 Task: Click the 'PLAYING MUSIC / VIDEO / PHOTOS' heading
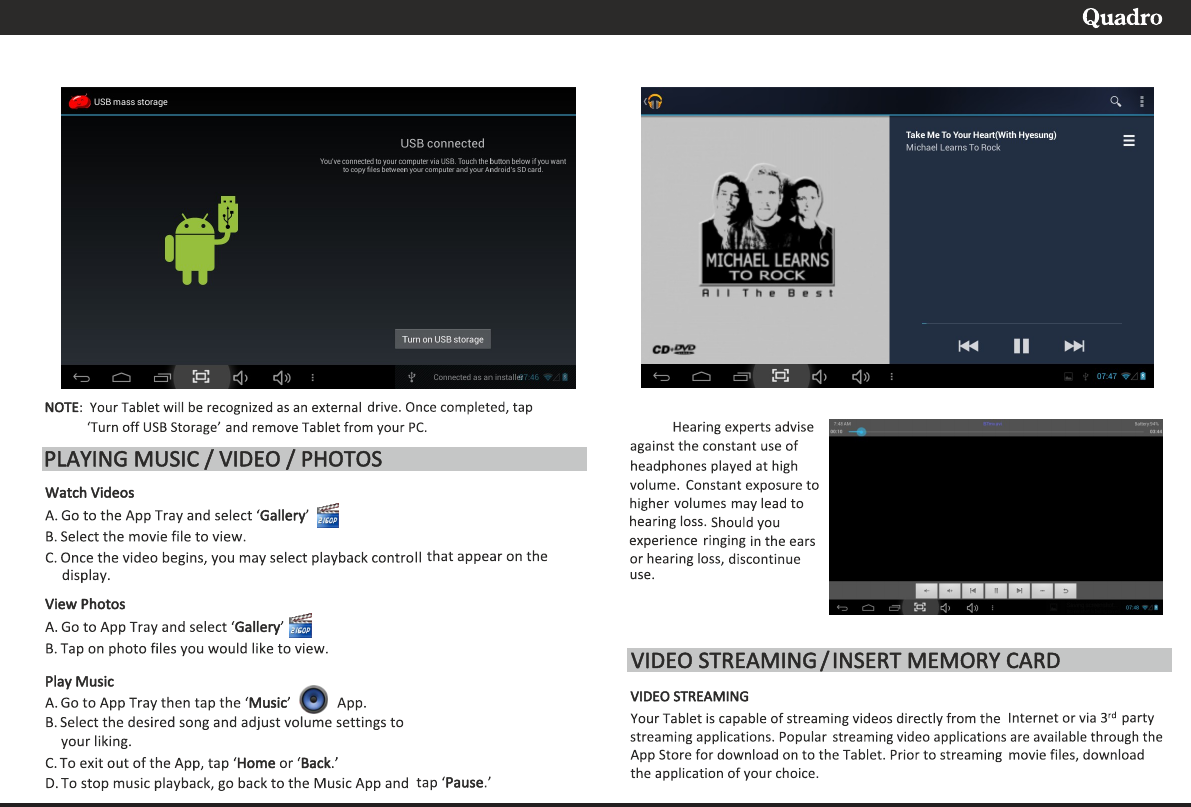[x=213, y=459]
